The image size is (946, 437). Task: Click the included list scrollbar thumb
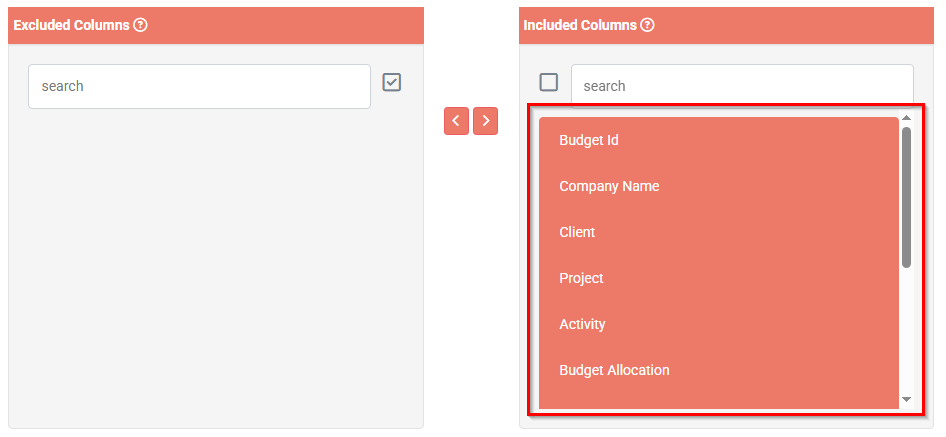point(906,197)
